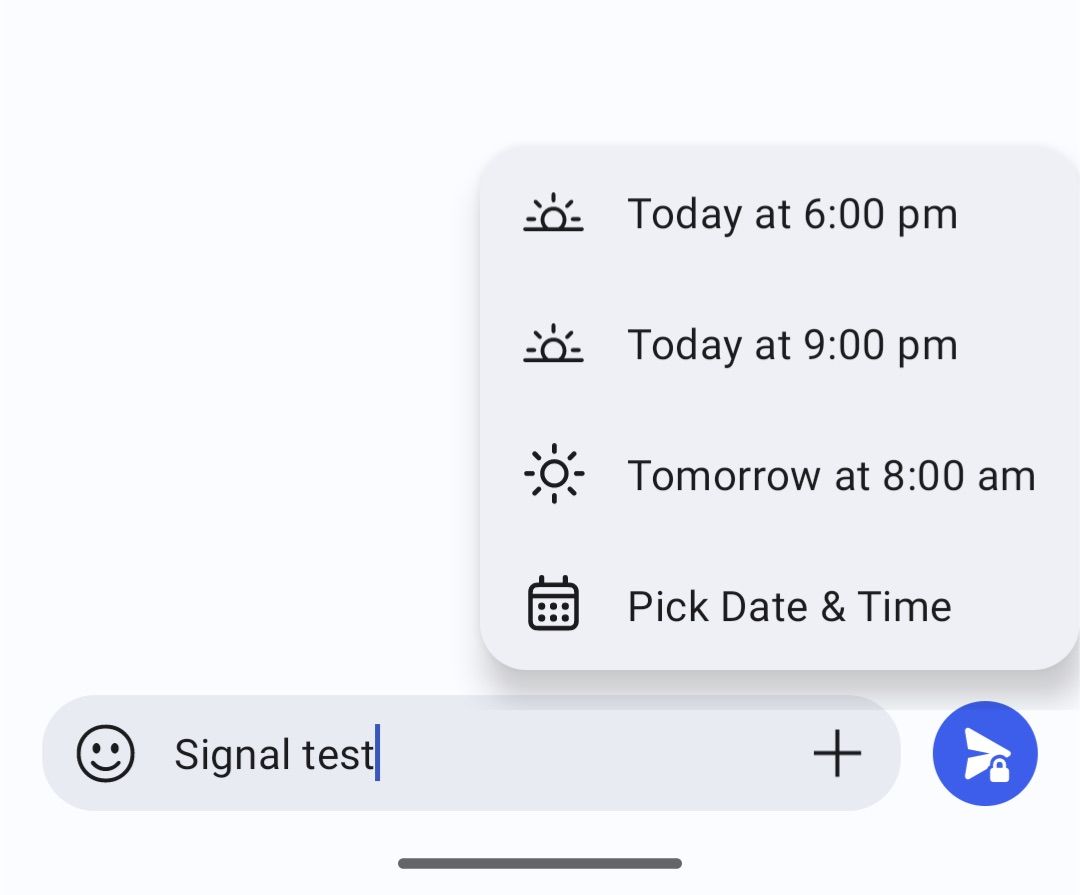Tap the send arrow to deliver the message
This screenshot has width=1080, height=895.
click(985, 753)
